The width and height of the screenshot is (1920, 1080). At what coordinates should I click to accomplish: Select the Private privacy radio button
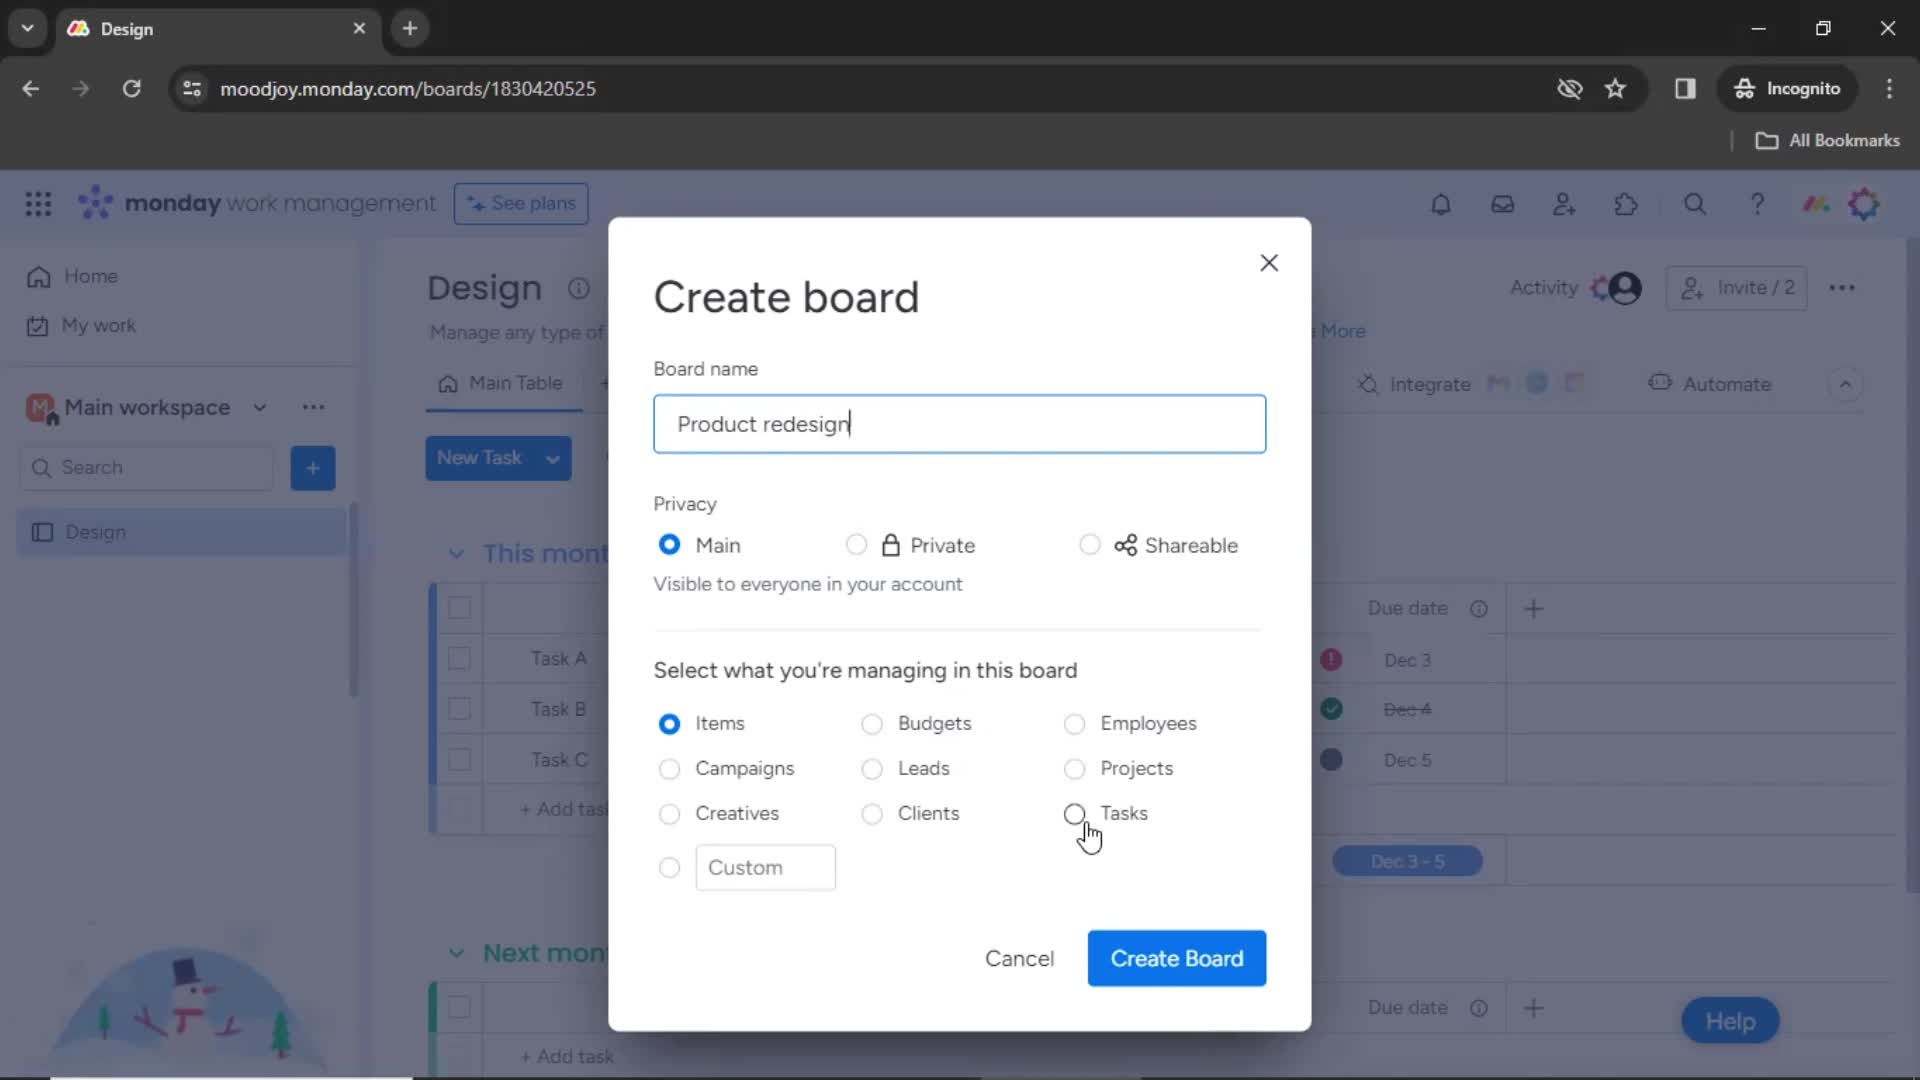point(855,545)
